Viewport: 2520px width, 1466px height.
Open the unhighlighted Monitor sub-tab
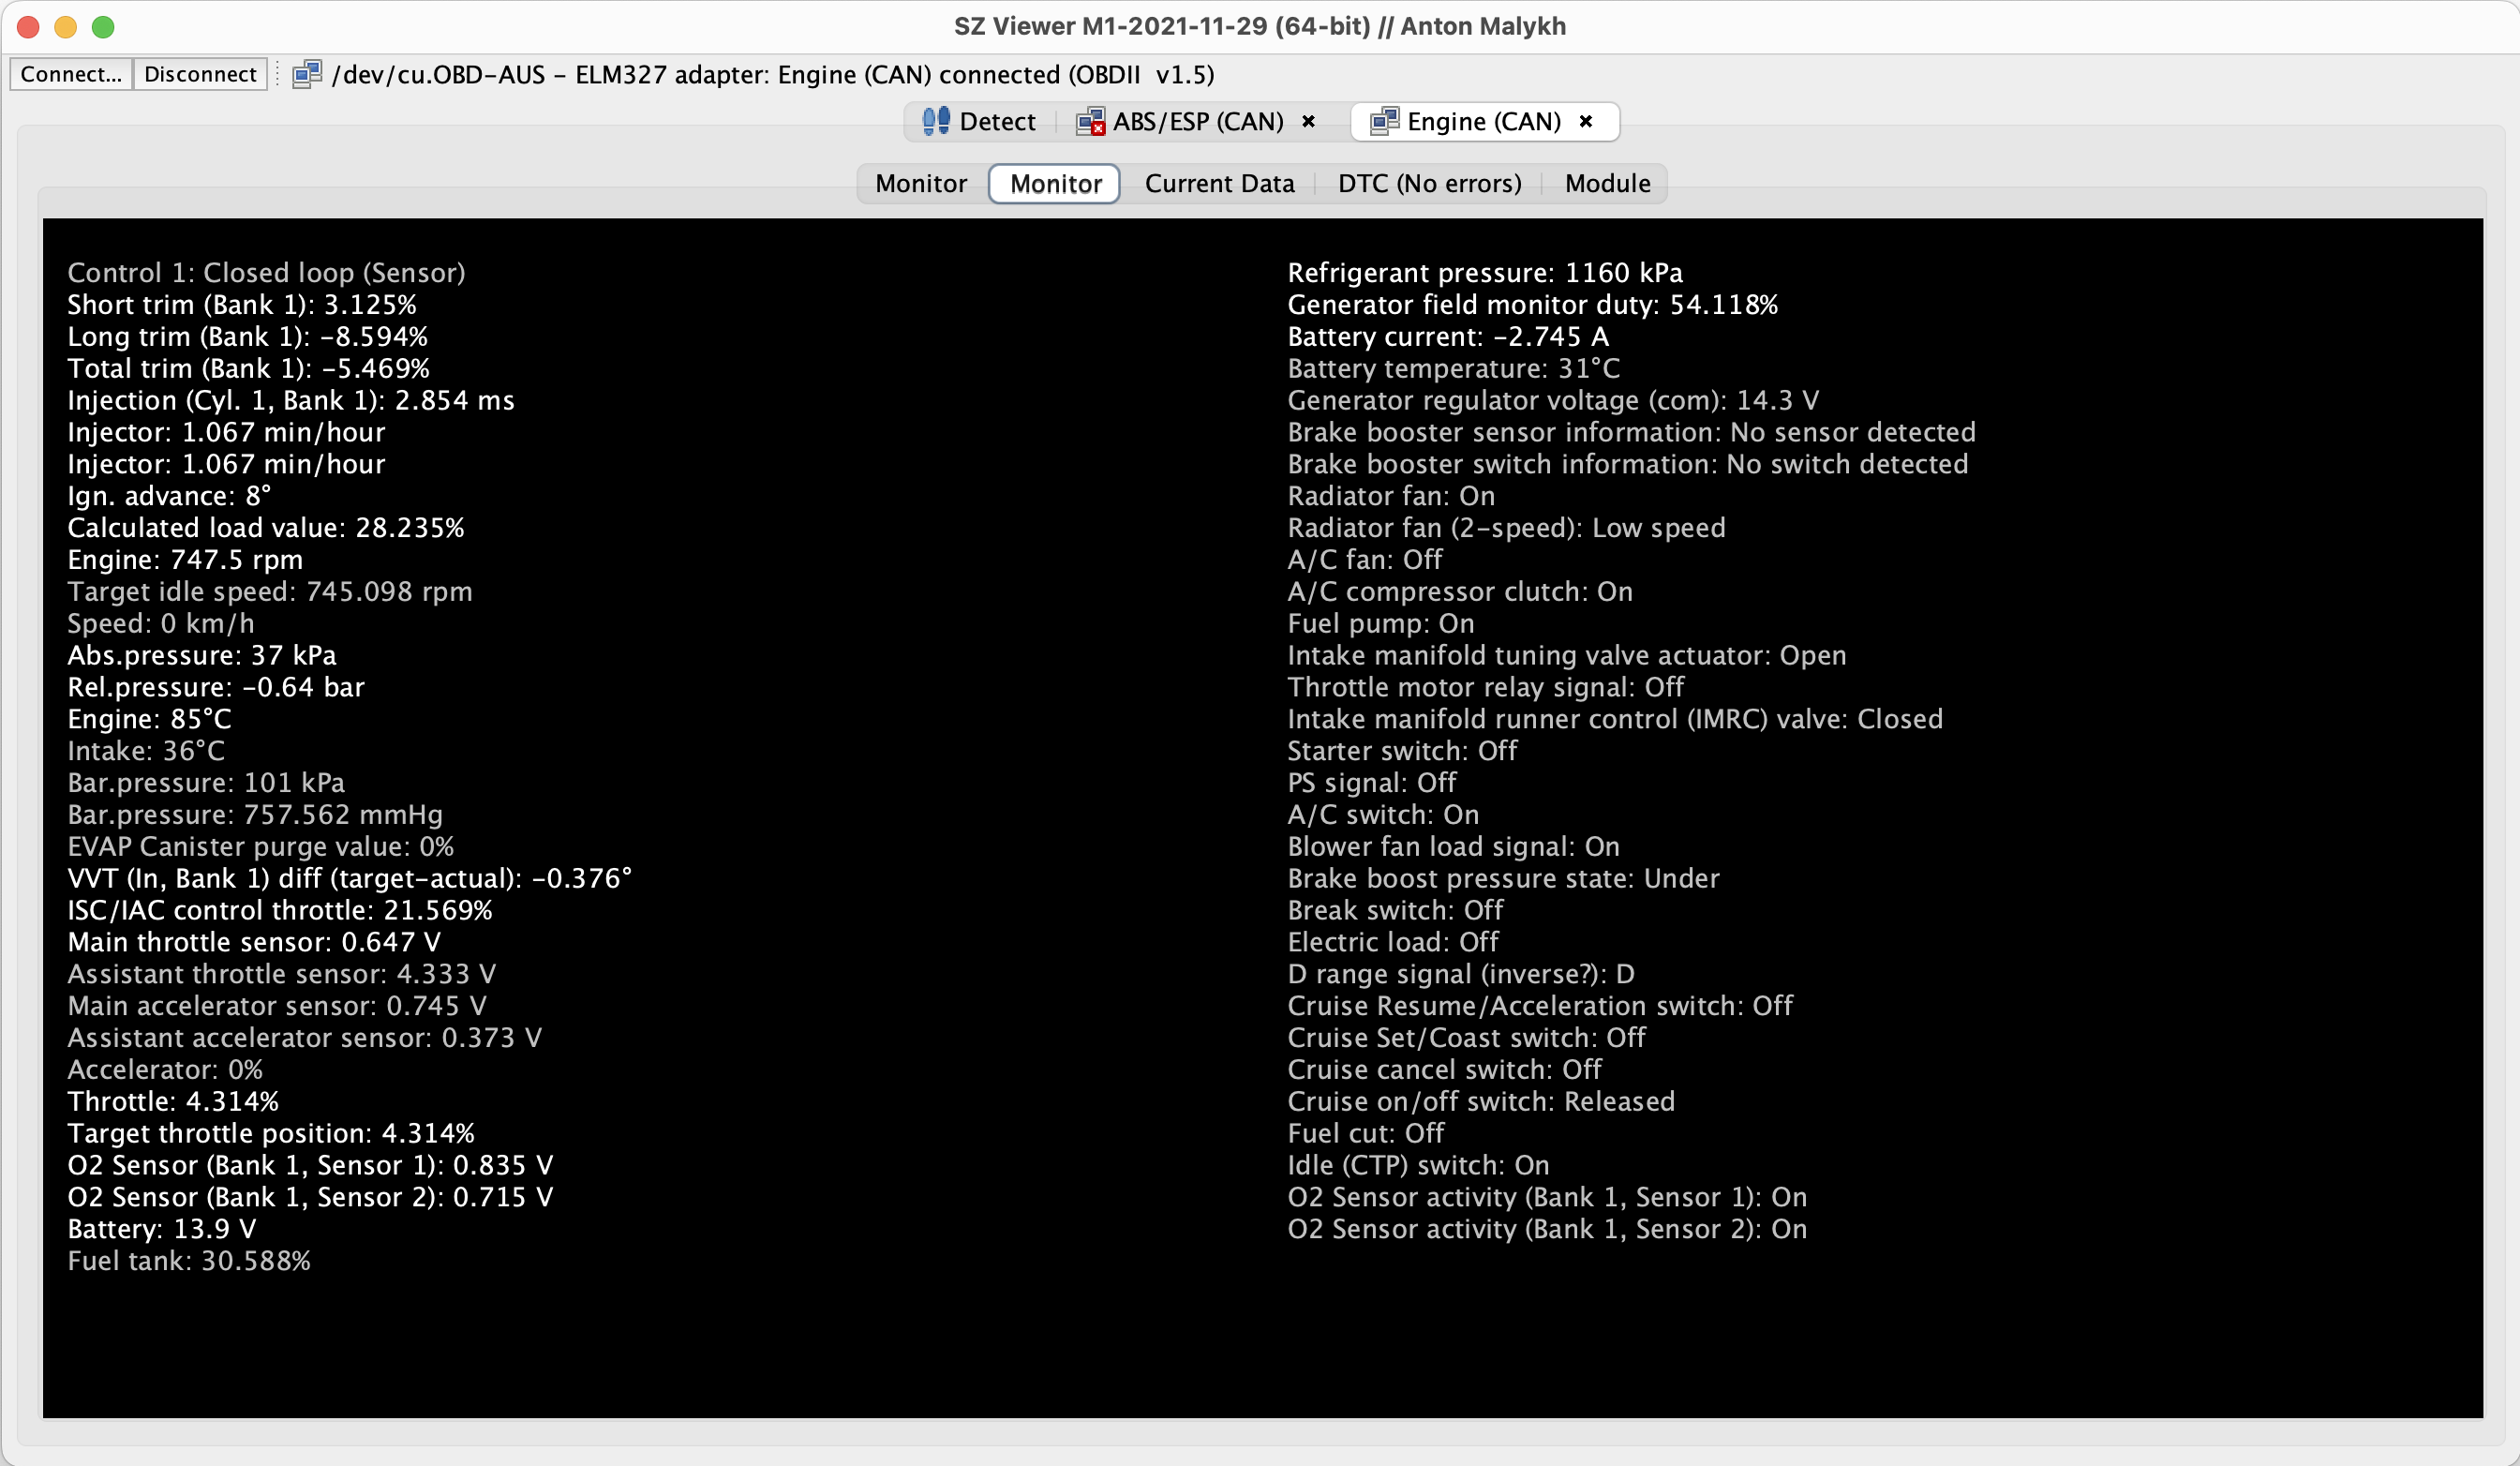[921, 184]
